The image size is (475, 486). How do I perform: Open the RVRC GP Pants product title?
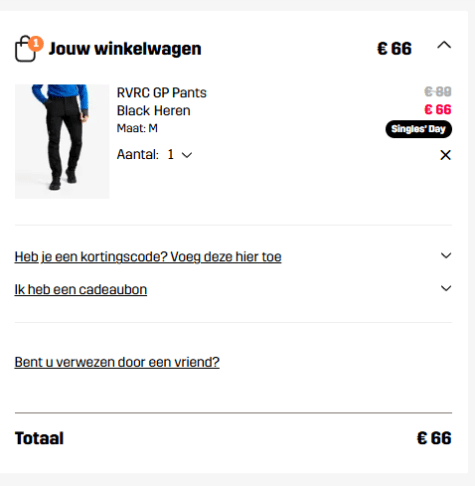point(161,101)
